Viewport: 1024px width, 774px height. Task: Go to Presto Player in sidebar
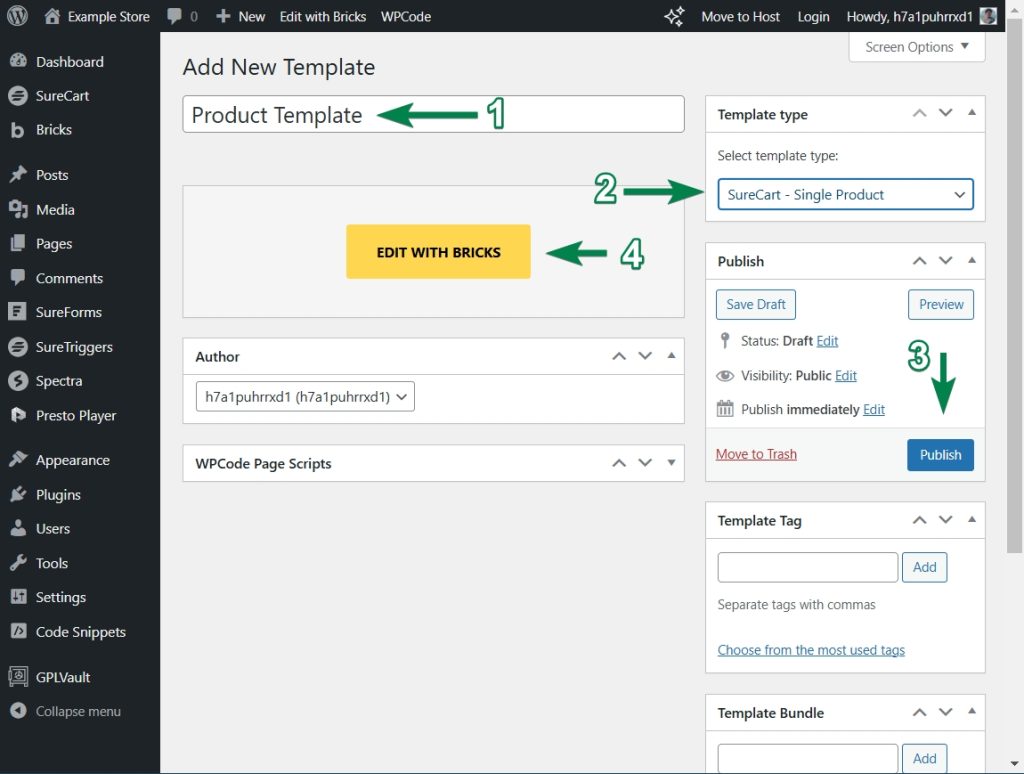(75, 416)
